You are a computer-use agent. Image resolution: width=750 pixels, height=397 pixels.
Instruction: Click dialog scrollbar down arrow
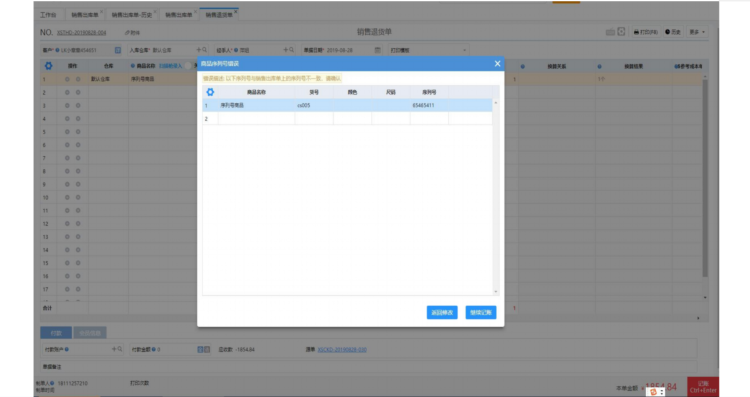click(x=496, y=291)
